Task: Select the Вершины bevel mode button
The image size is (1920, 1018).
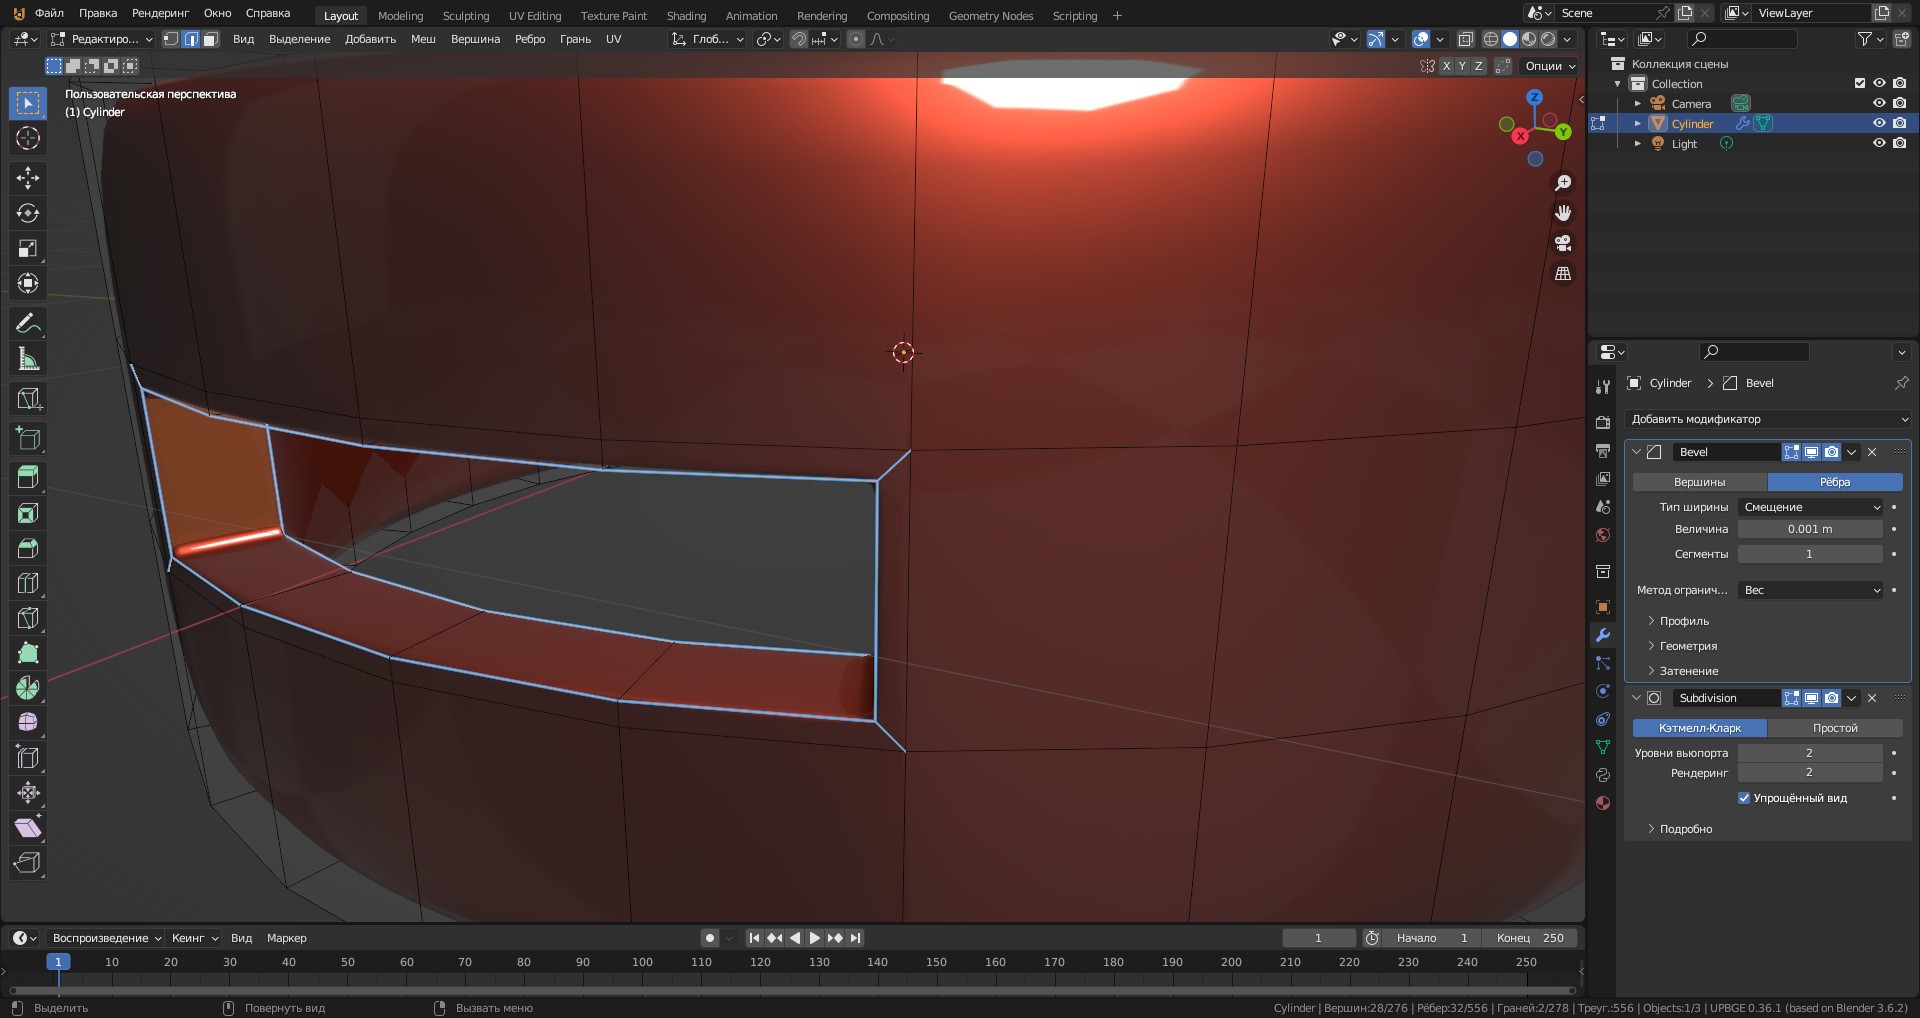Action: pyautogui.click(x=1699, y=482)
